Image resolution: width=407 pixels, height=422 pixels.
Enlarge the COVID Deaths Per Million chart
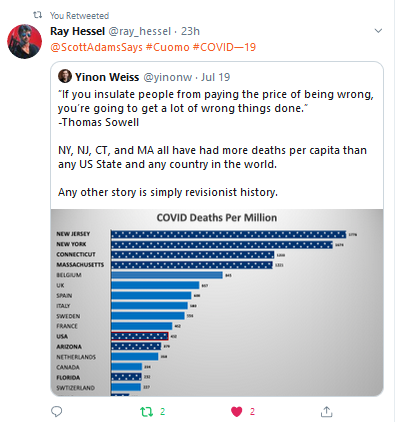point(217,303)
